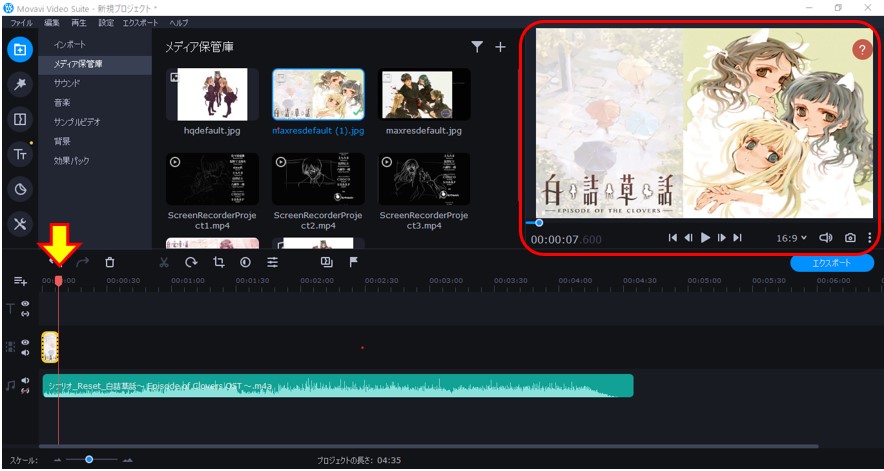884x471 pixels.
Task: Open the 再生 menu
Action: pyautogui.click(x=79, y=23)
